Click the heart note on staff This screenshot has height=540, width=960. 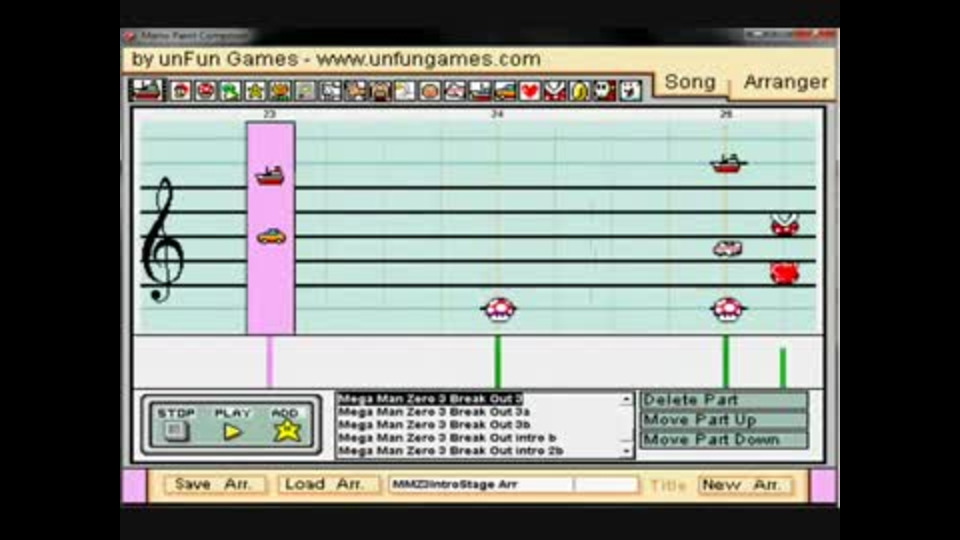point(785,273)
